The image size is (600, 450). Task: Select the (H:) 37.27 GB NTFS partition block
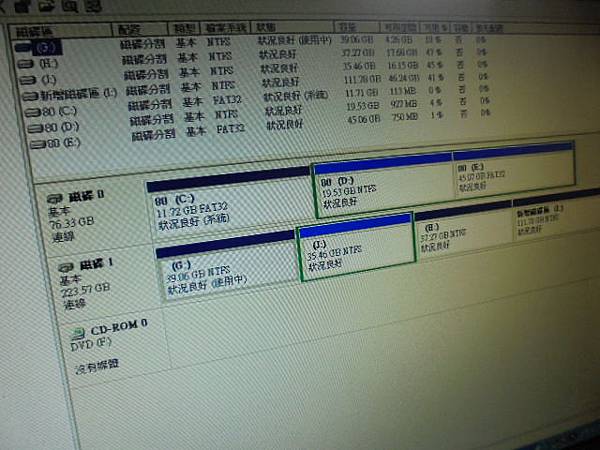click(x=464, y=232)
